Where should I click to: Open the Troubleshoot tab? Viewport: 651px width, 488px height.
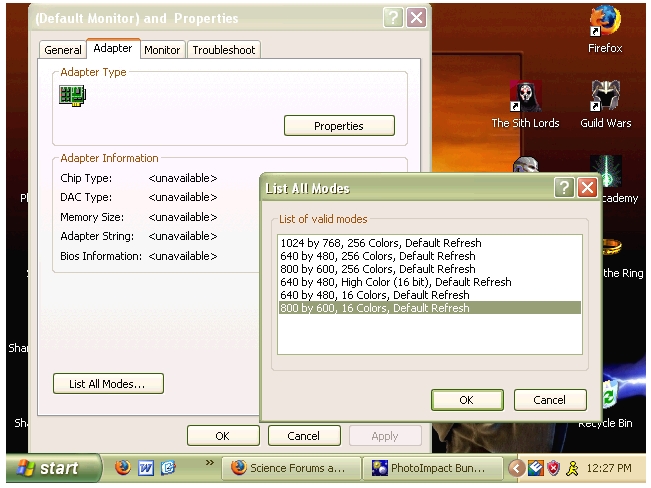coord(224,50)
